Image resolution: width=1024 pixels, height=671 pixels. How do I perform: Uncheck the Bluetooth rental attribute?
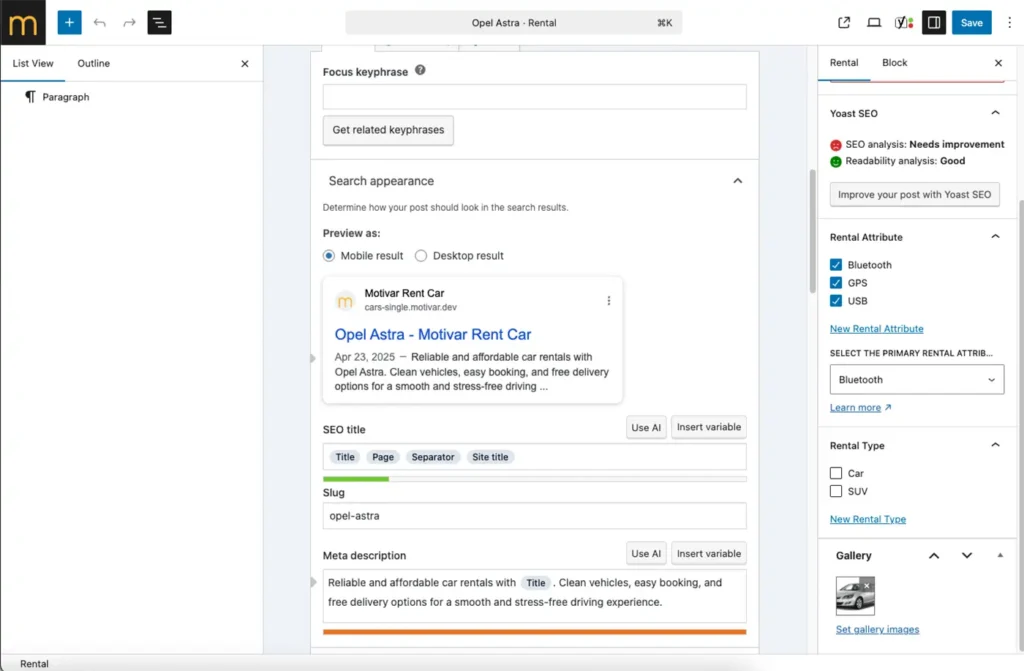click(836, 265)
